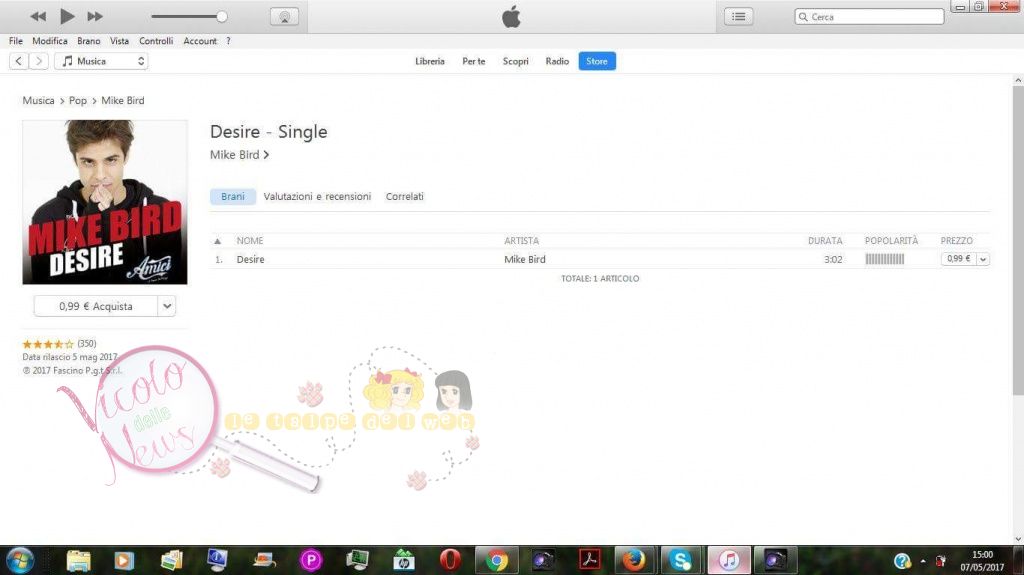This screenshot has height=575, width=1024.
Task: Open the AirPlay output button
Action: [x=284, y=17]
